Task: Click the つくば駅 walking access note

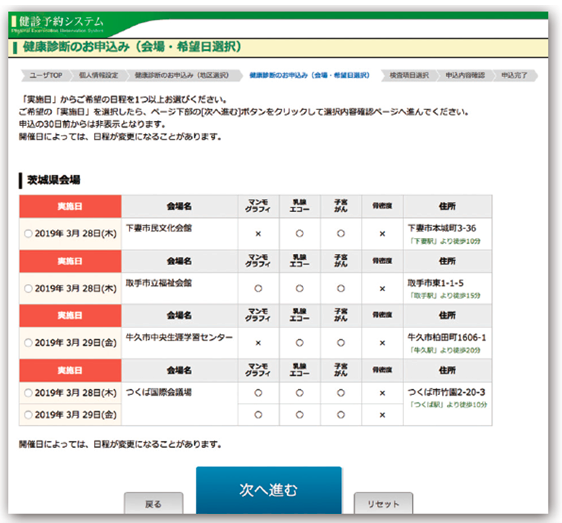Action: pos(448,405)
